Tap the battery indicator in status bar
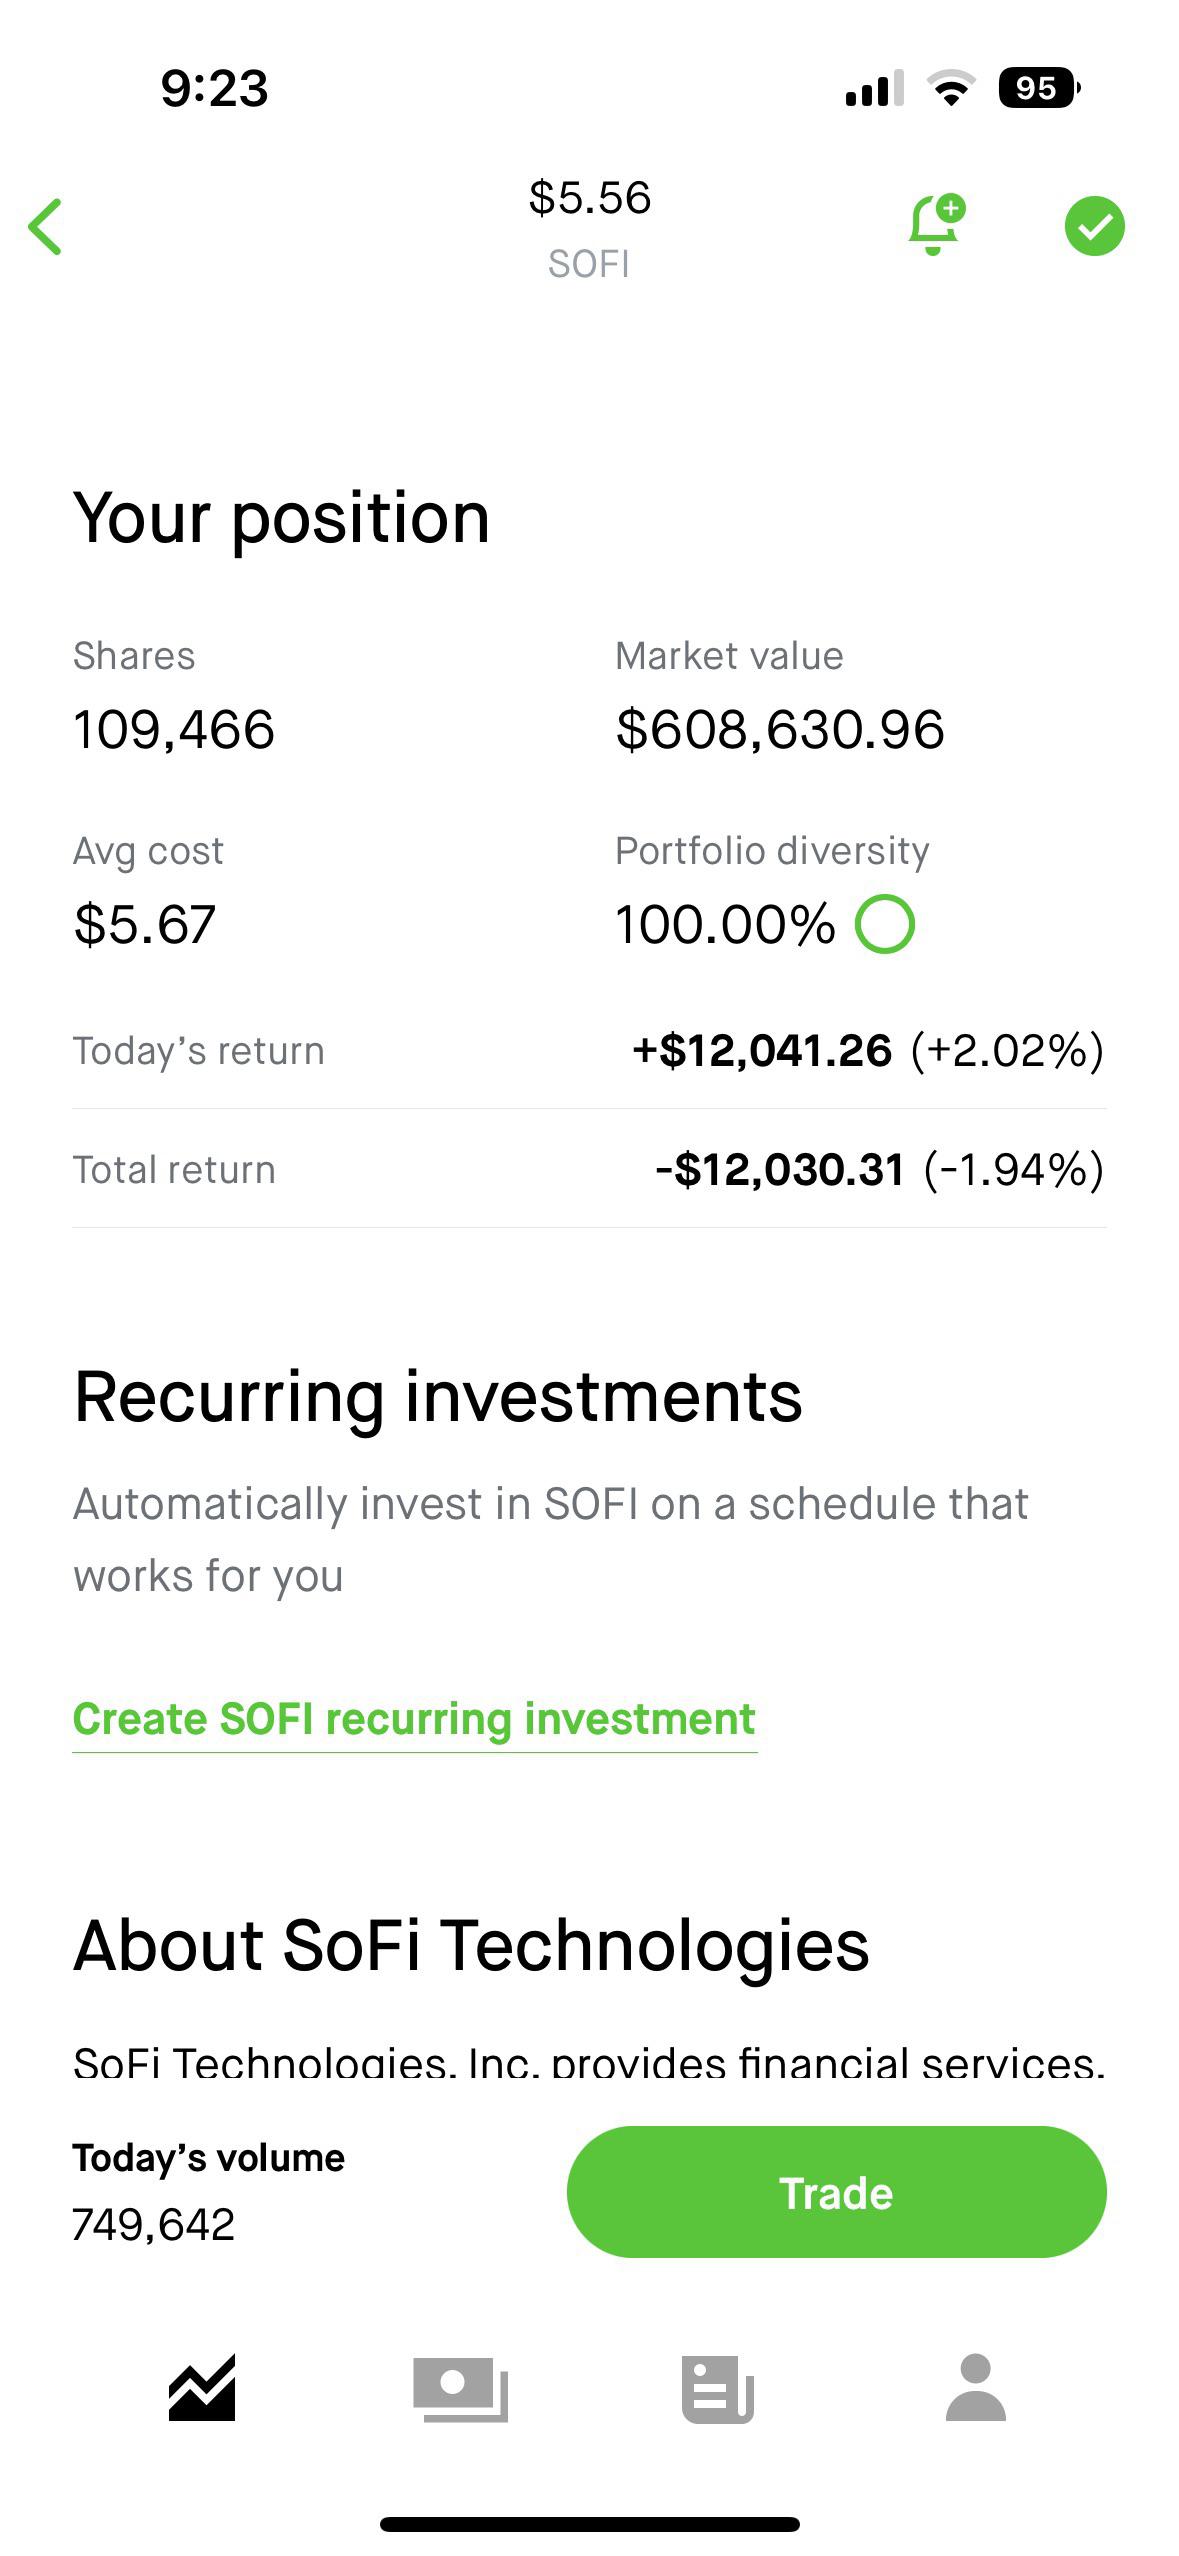This screenshot has height=2556, width=1179. click(1038, 88)
